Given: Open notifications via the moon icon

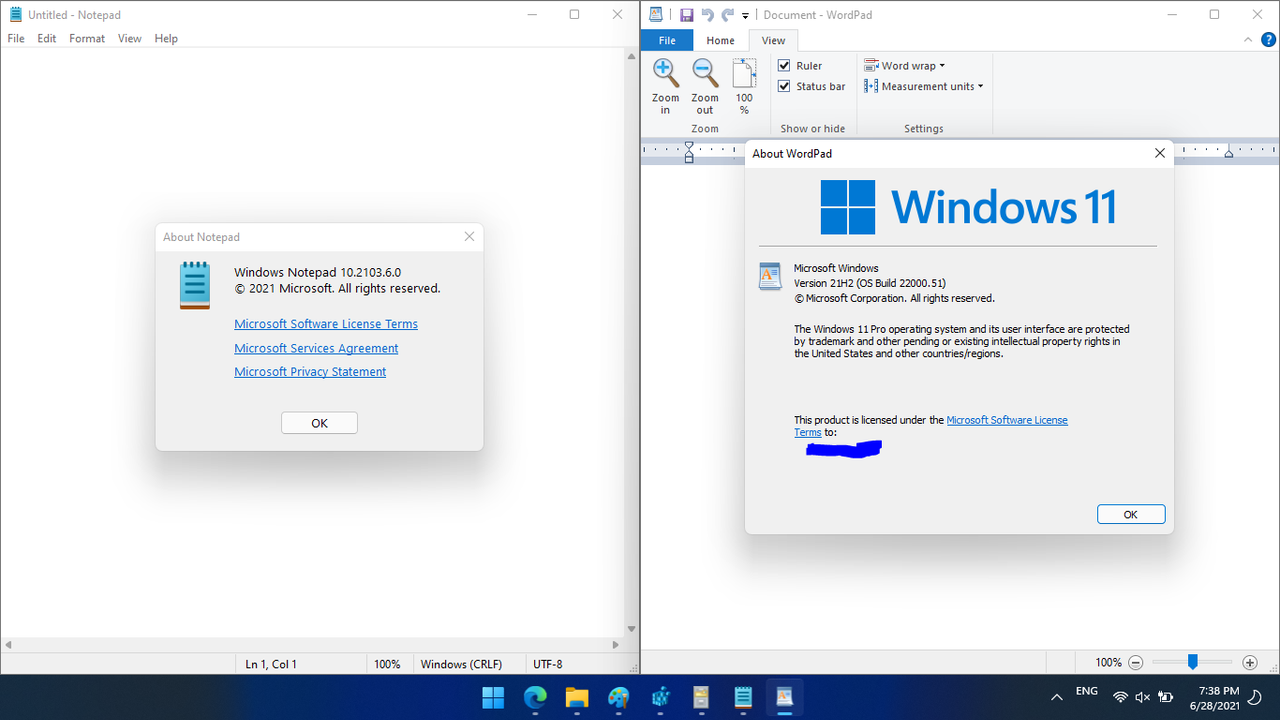Looking at the screenshot, I should 1255,697.
